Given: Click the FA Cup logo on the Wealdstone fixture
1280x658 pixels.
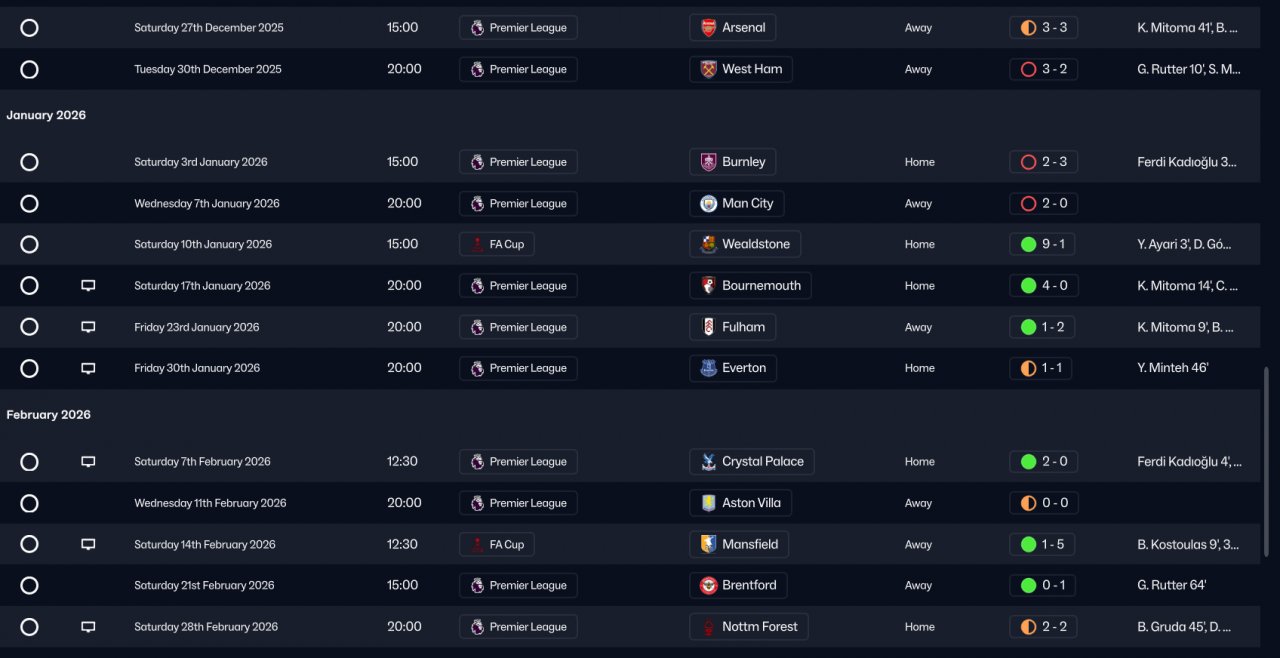Looking at the screenshot, I should click(x=477, y=245).
